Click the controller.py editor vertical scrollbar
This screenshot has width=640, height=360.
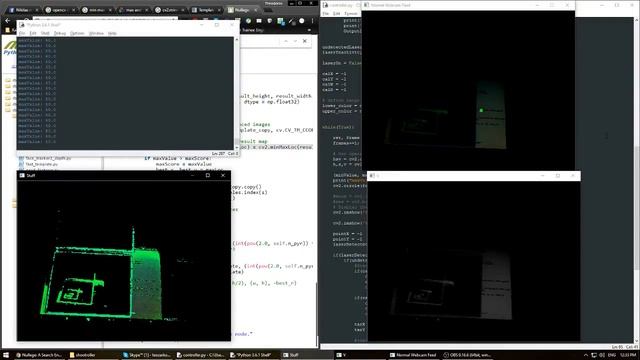(x=637, y=180)
